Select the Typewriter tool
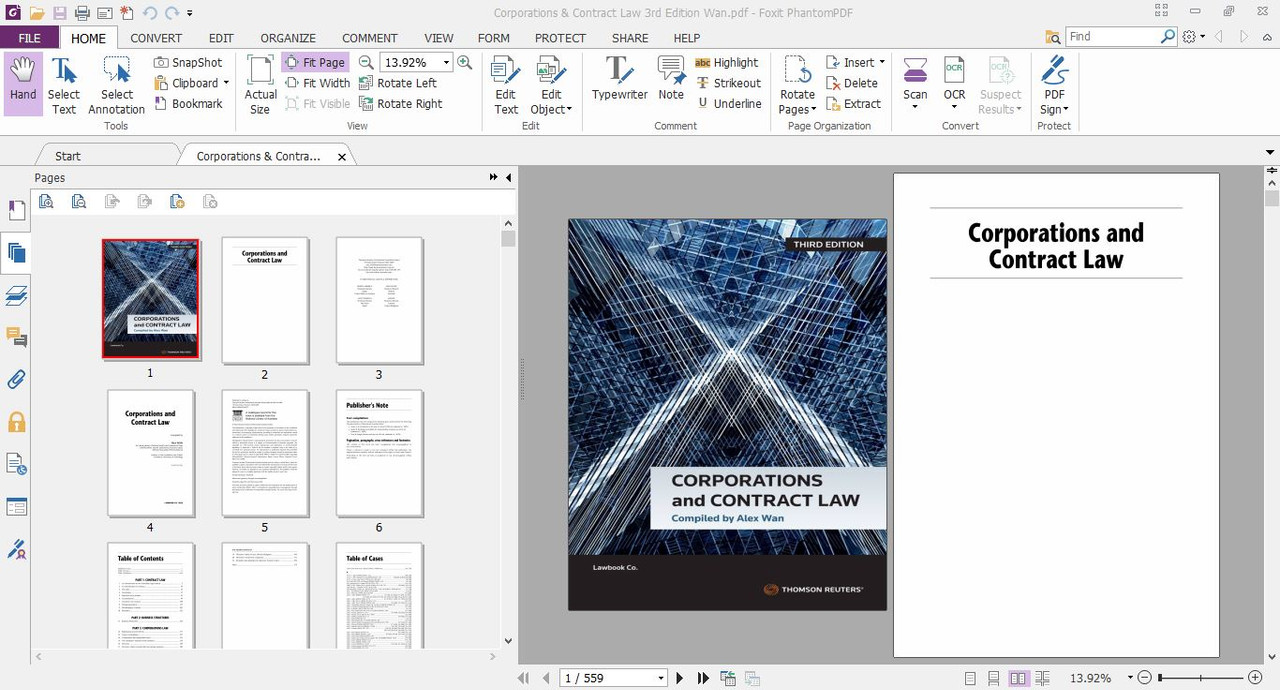This screenshot has height=690, width=1280. [x=619, y=80]
